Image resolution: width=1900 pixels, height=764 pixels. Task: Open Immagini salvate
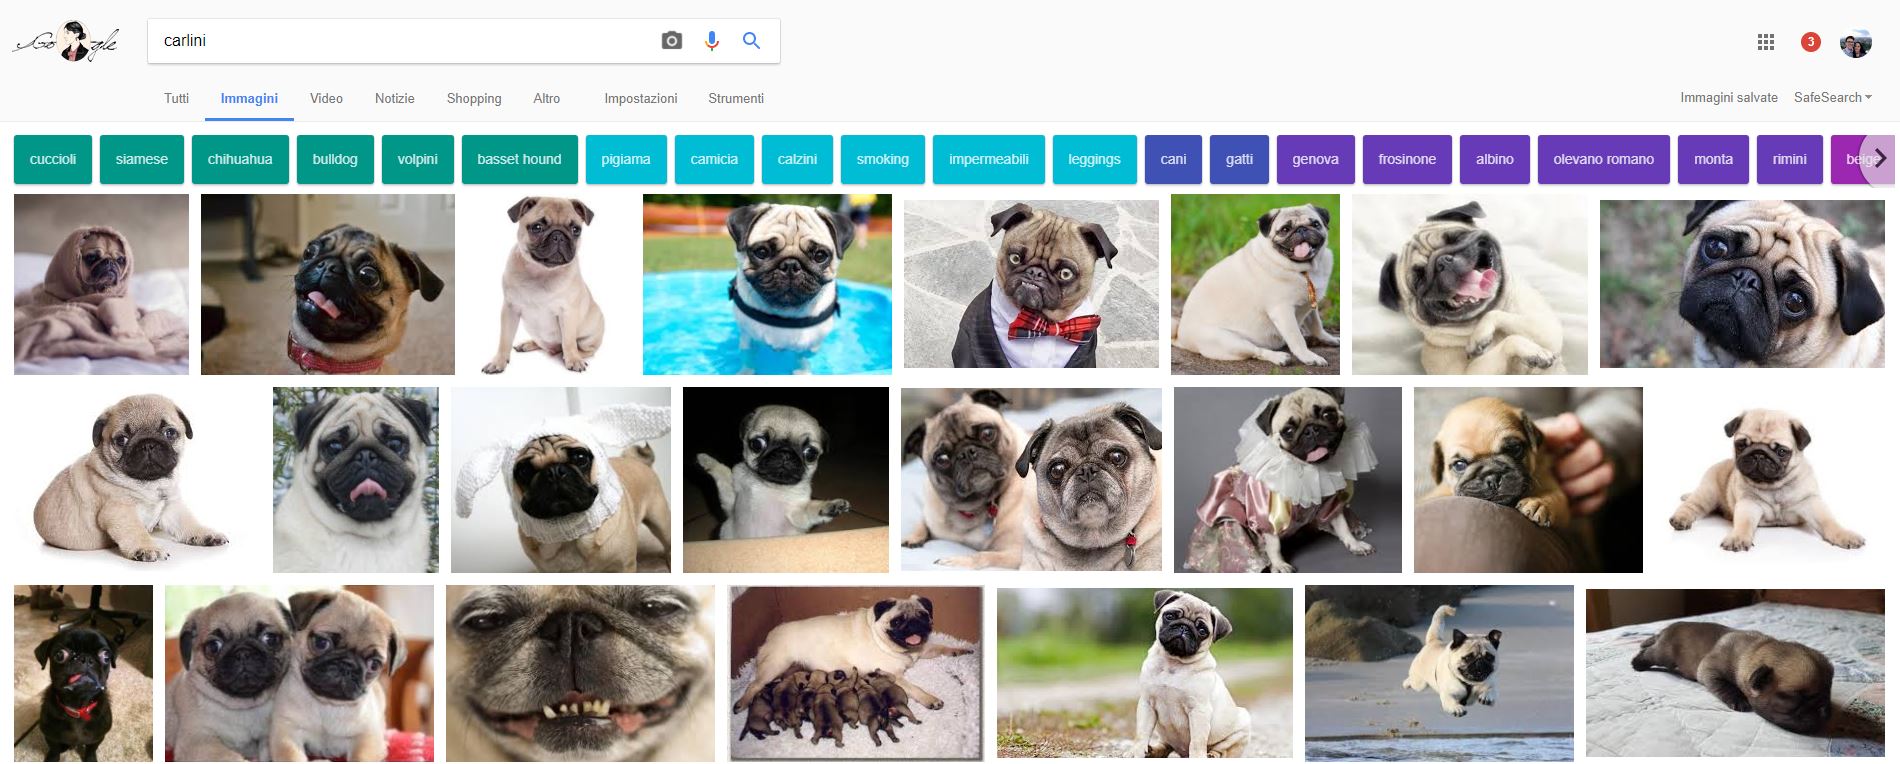pos(1729,97)
